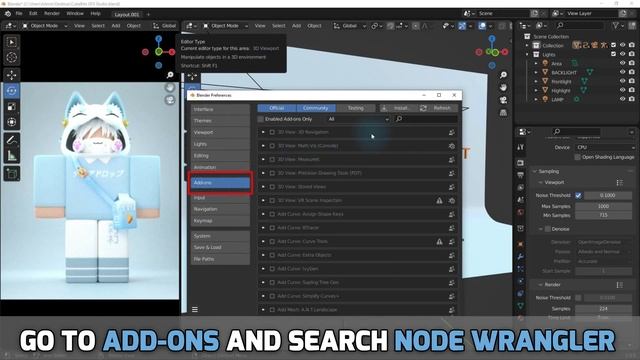Screen dimensions: 640x360
Task: Open Preferences hamburger menu at bottom left
Action: [x=195, y=309]
